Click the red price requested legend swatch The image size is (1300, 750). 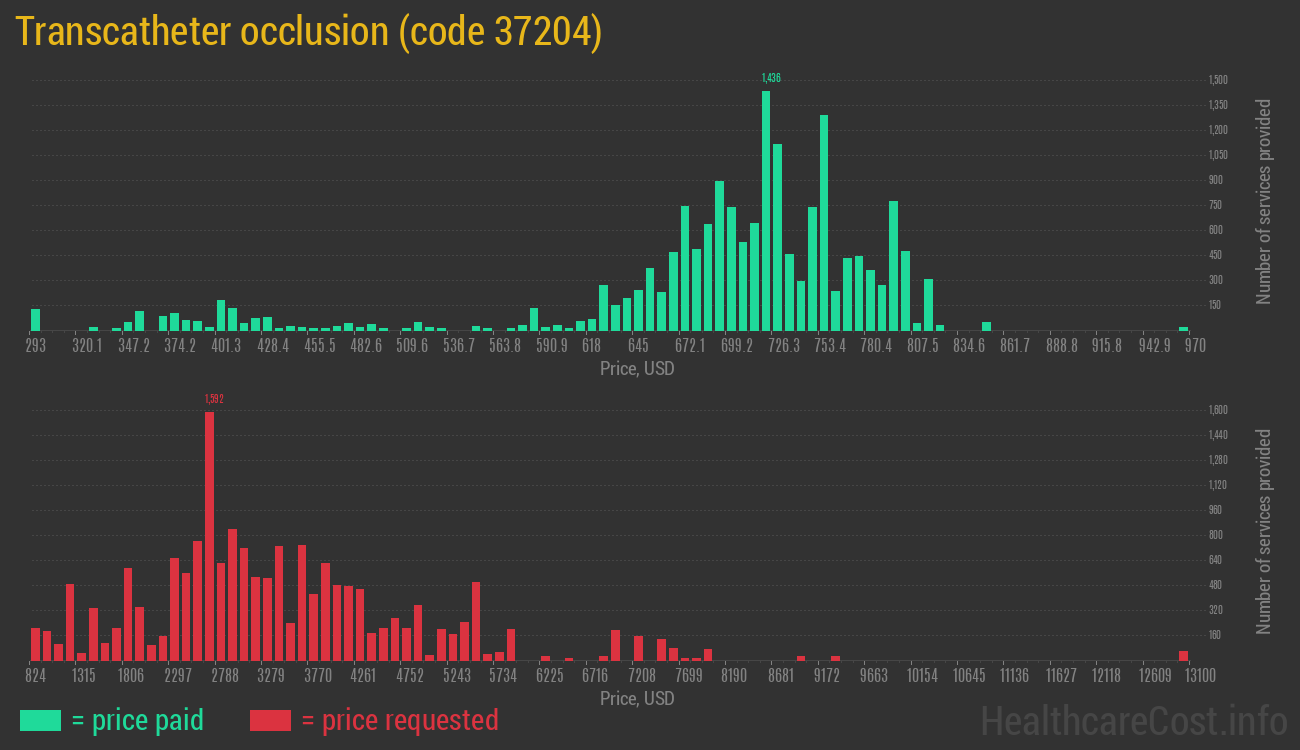coord(270,720)
